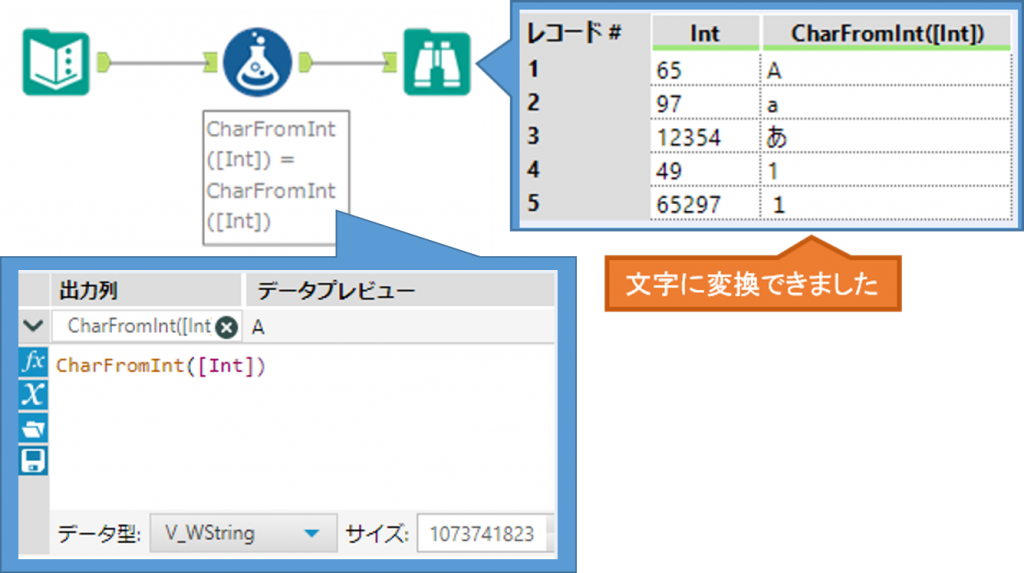Click the output column name field
This screenshot has width=1024, height=573.
[140, 327]
